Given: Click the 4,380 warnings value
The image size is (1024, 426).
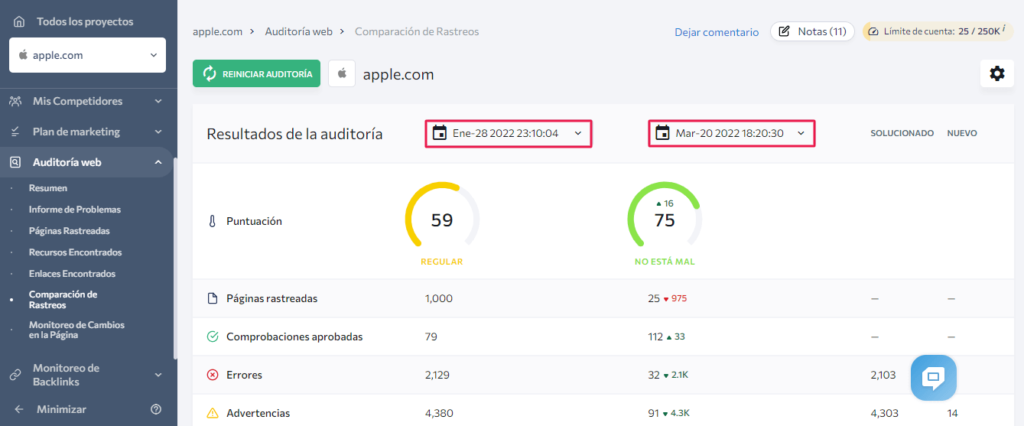Looking at the screenshot, I should 439,414.
